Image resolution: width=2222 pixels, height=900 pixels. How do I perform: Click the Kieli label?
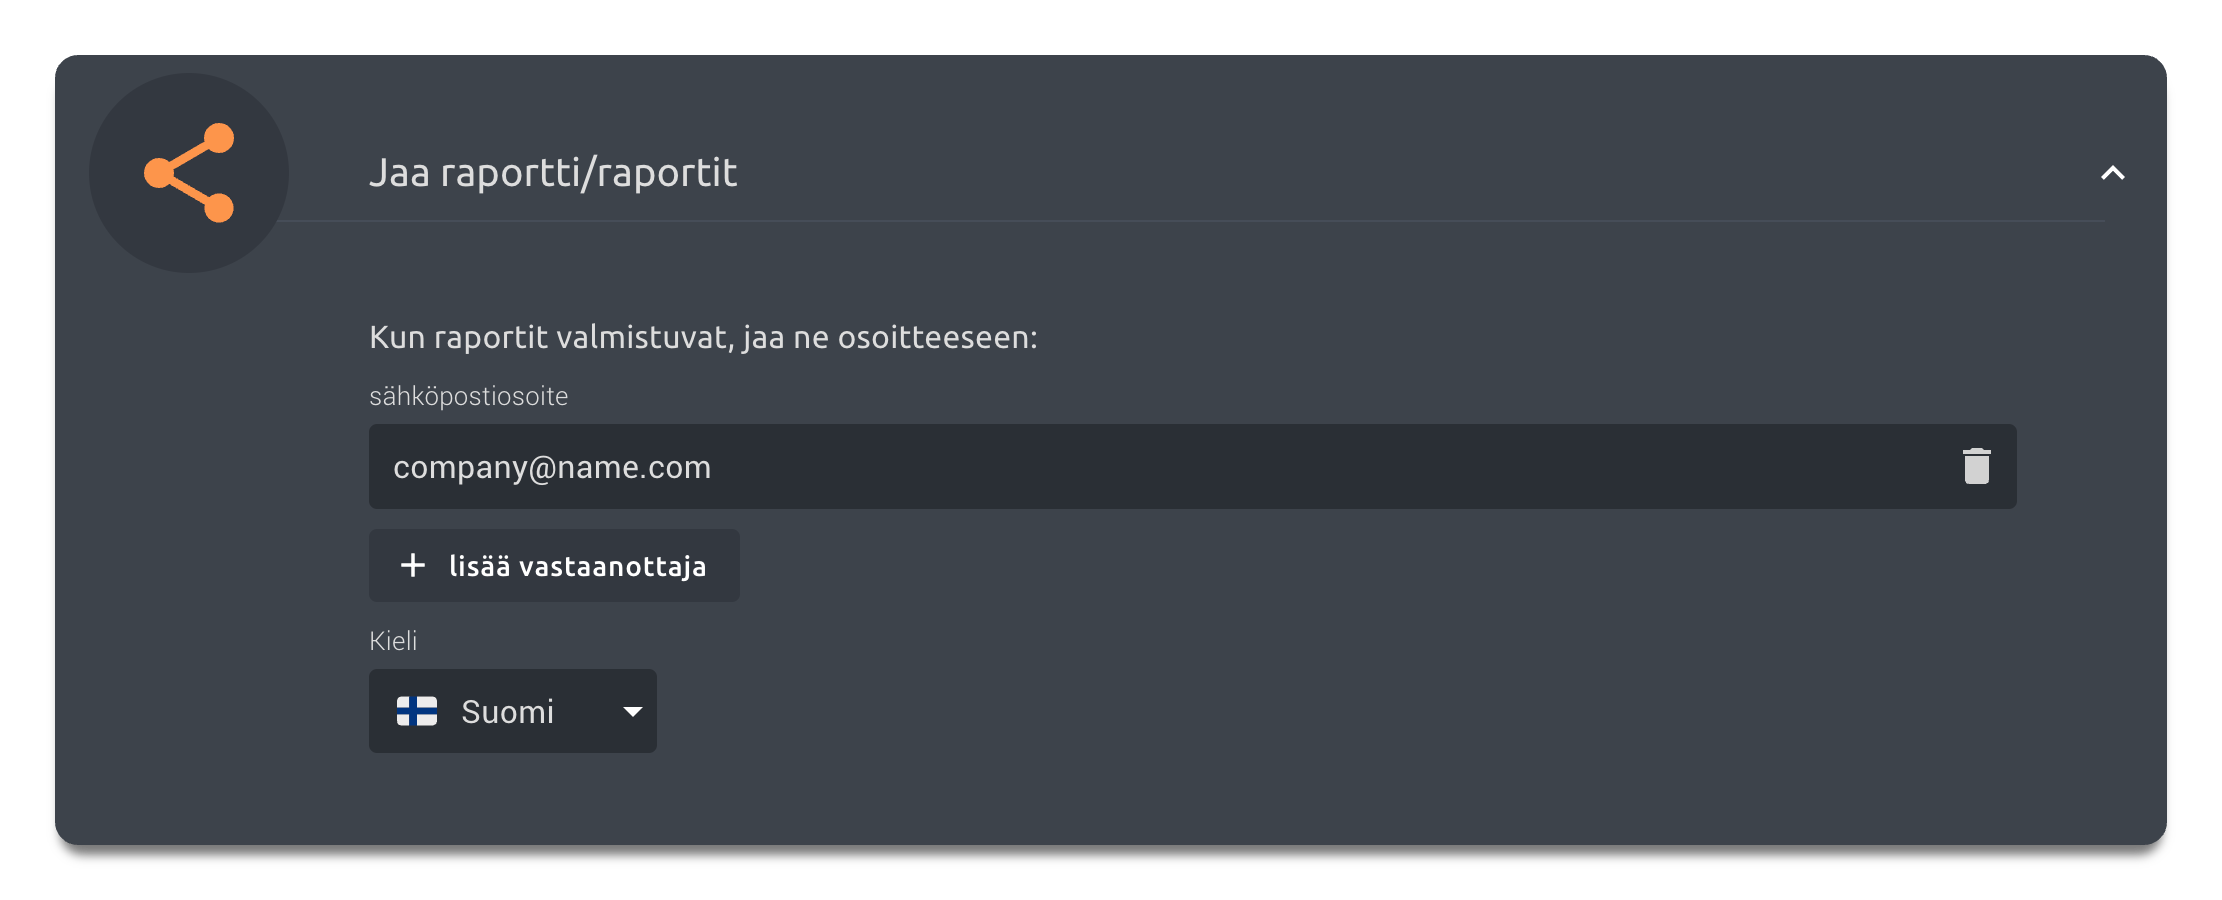coord(393,641)
